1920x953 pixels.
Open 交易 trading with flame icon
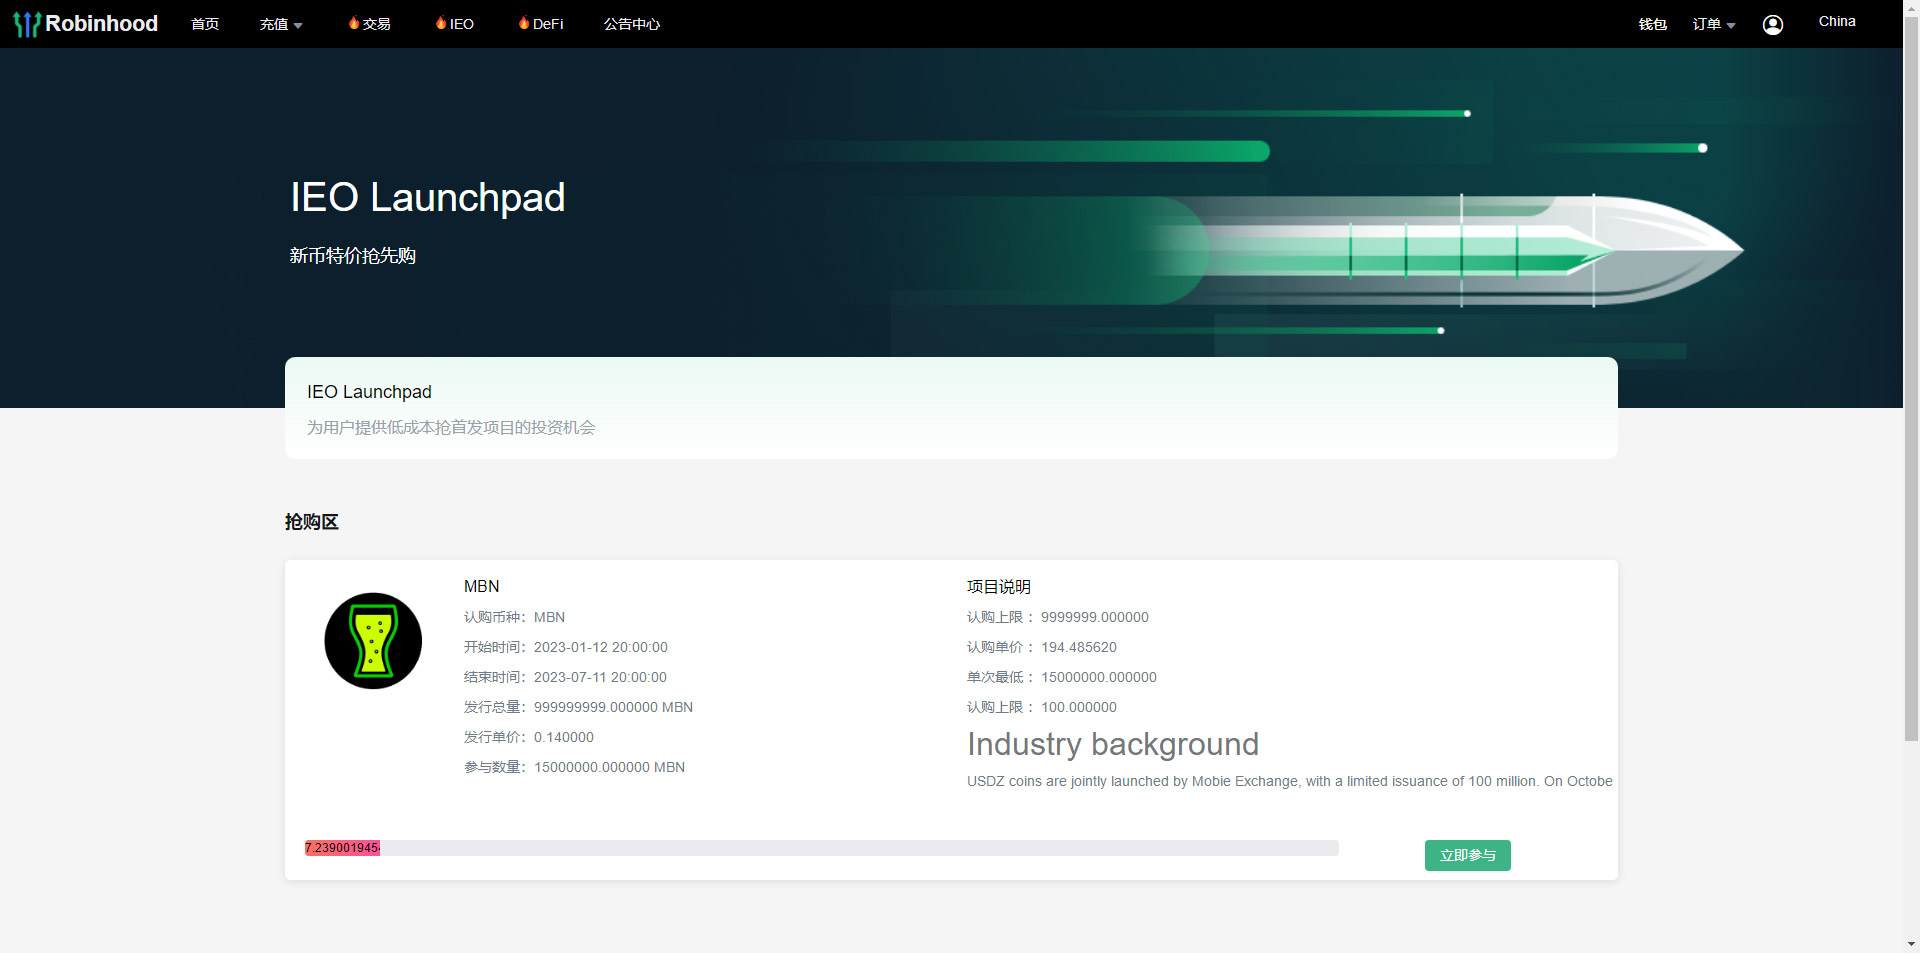(370, 24)
